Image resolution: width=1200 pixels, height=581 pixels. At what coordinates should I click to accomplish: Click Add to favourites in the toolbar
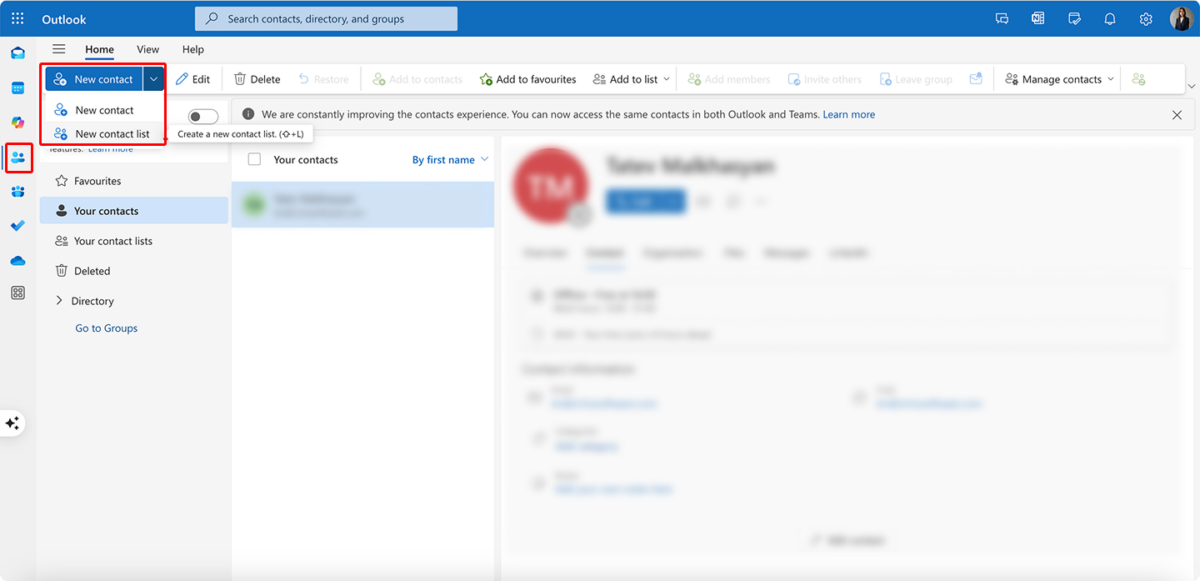528,78
